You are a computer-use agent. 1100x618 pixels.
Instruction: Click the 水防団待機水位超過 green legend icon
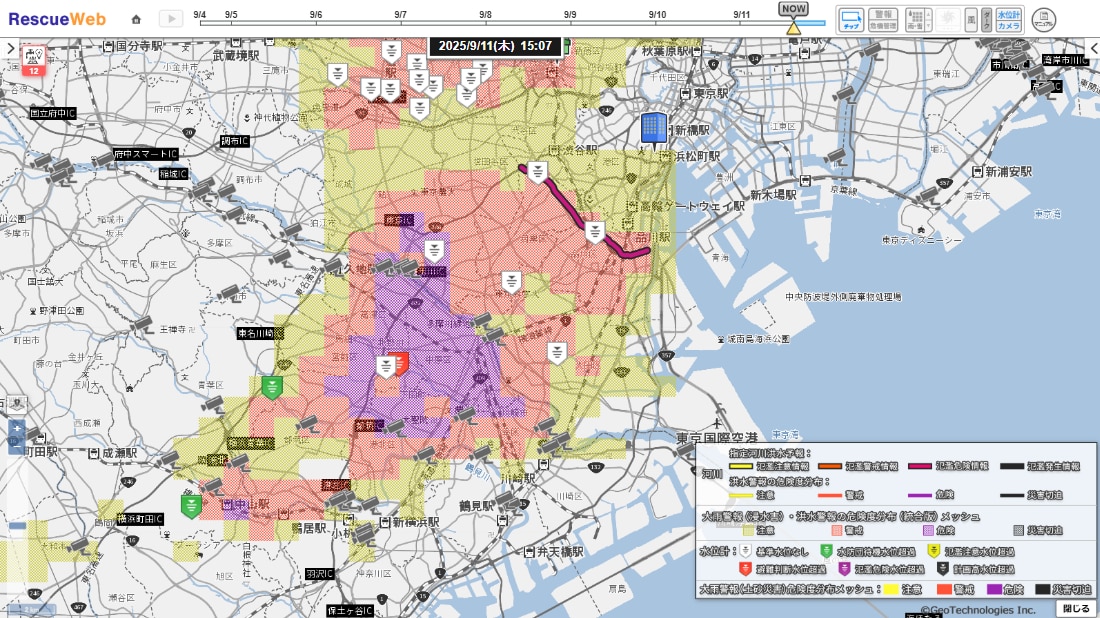(x=826, y=551)
